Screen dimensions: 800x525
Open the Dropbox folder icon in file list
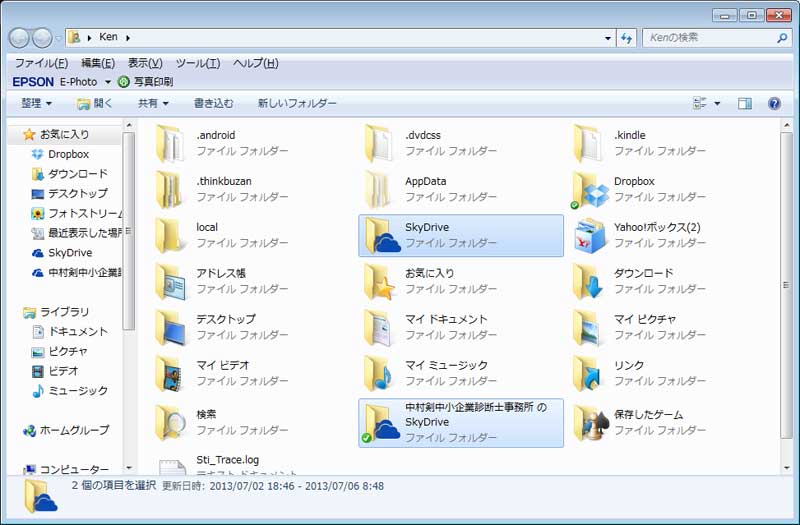coord(591,189)
